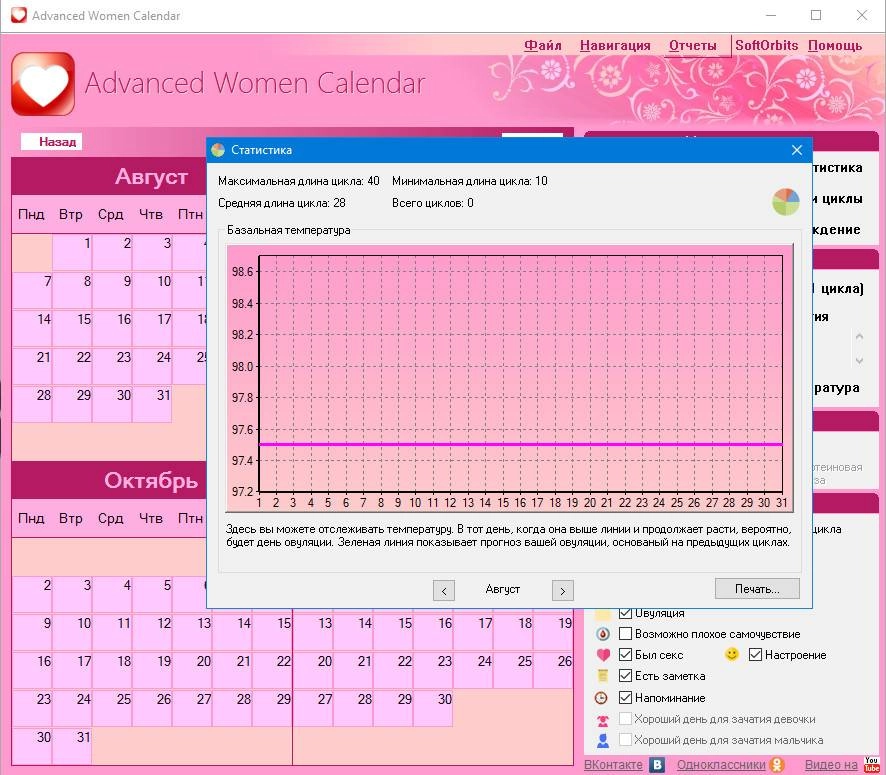Close the Статистика dialog
Screen dimensions: 886x775
(x=797, y=150)
